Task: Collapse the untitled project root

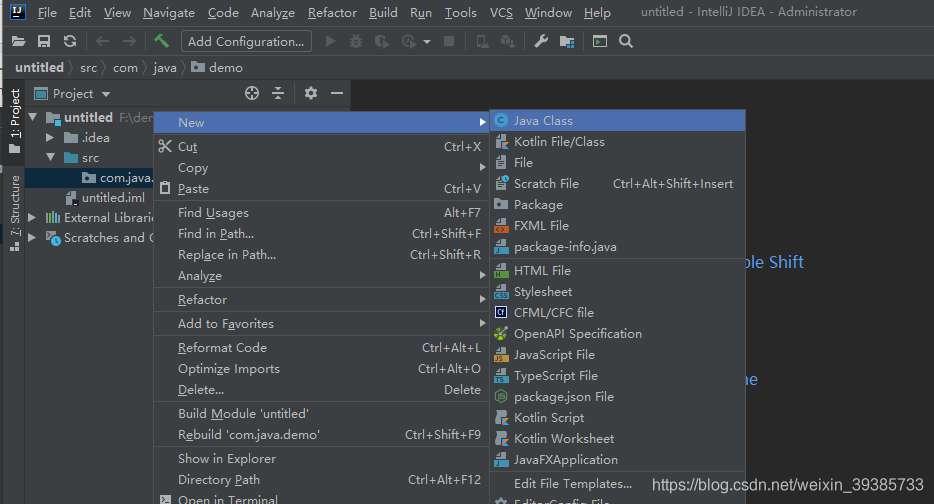Action: [33, 117]
